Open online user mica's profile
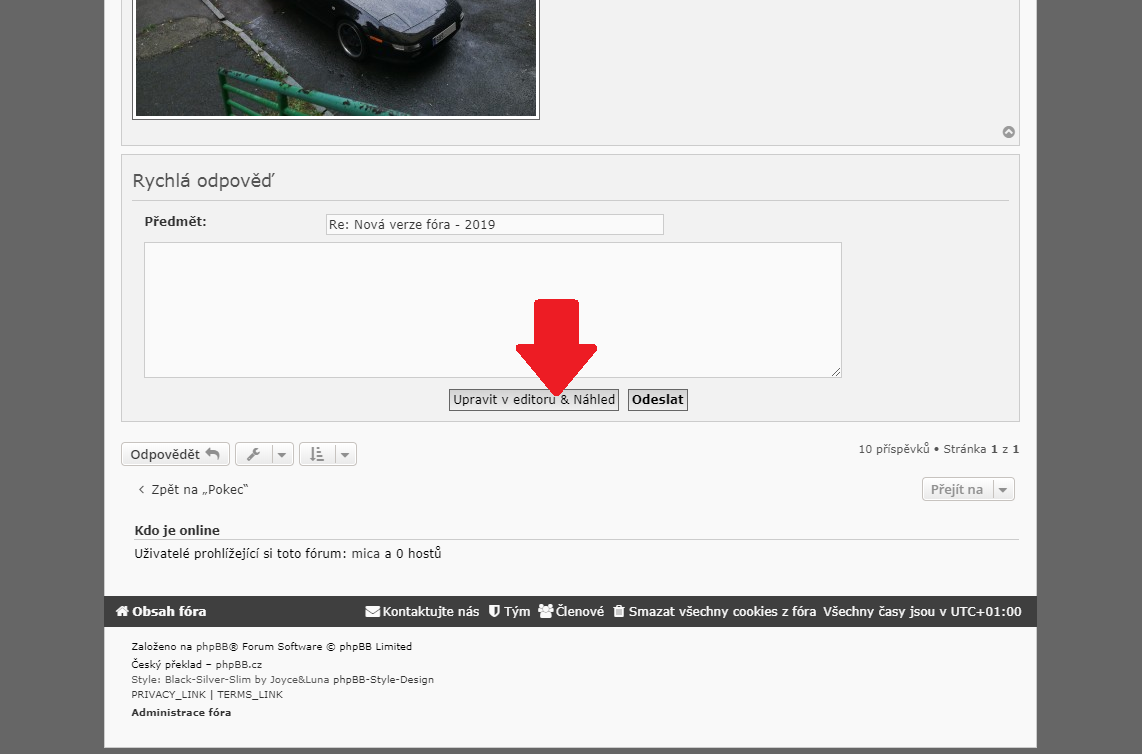This screenshot has width=1142, height=754. click(366, 553)
